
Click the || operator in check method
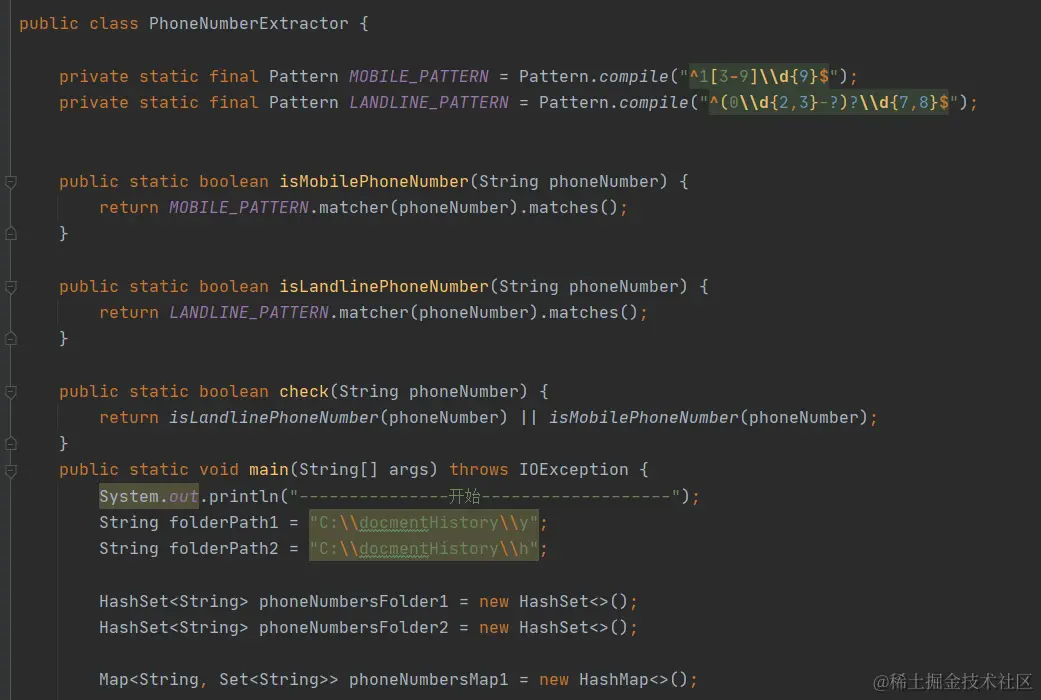point(528,417)
